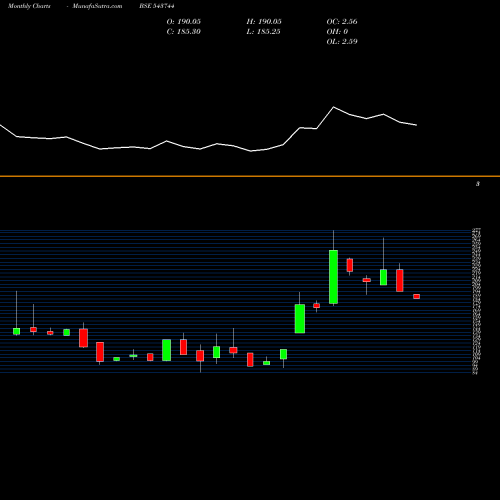Click the close value 'C: 185.30'
Screen dimensions: 500x500
tap(184, 32)
